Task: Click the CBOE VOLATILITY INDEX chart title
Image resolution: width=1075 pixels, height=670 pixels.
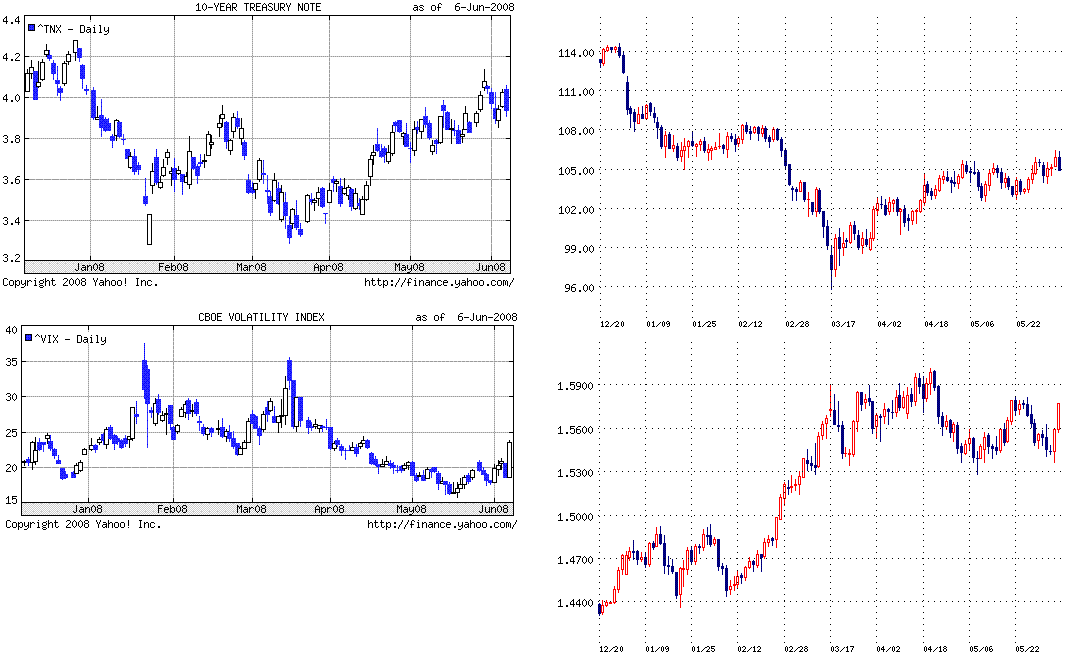Action: [262, 318]
